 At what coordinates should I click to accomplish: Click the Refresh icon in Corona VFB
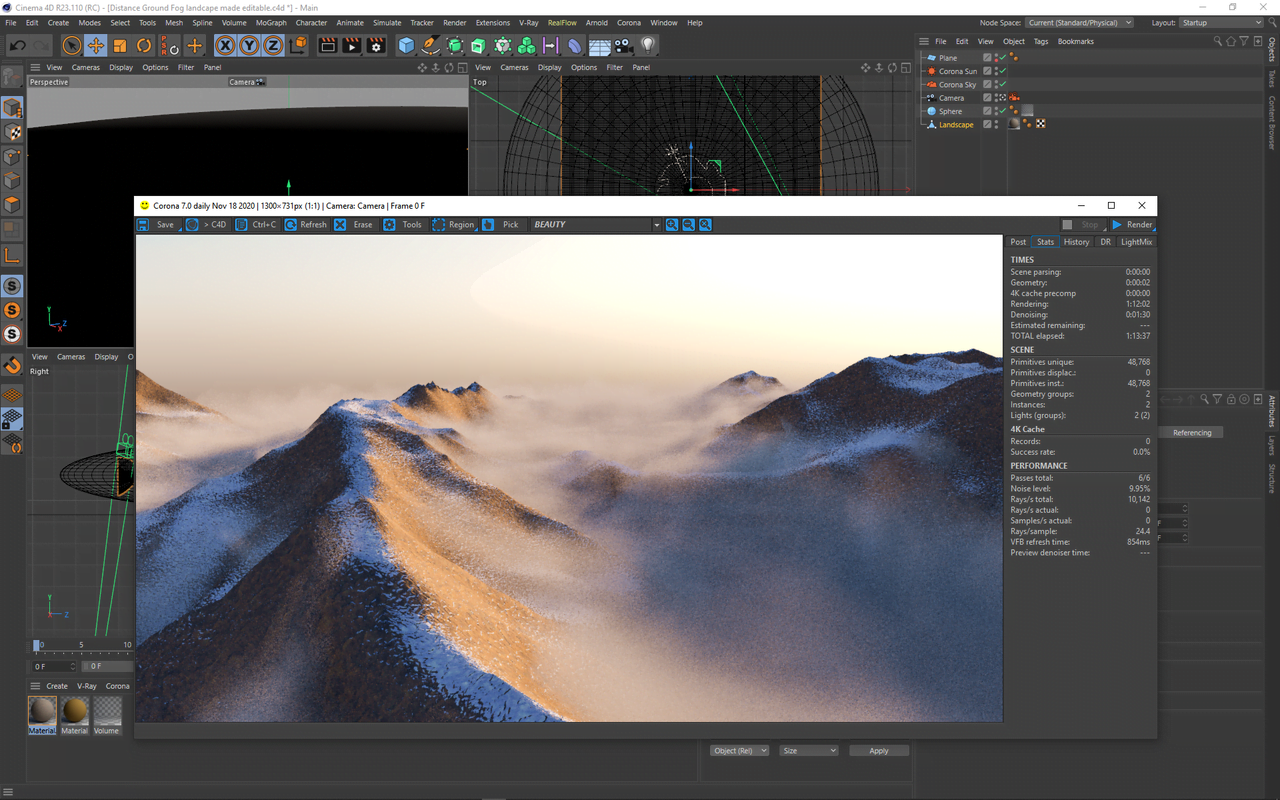[291, 225]
